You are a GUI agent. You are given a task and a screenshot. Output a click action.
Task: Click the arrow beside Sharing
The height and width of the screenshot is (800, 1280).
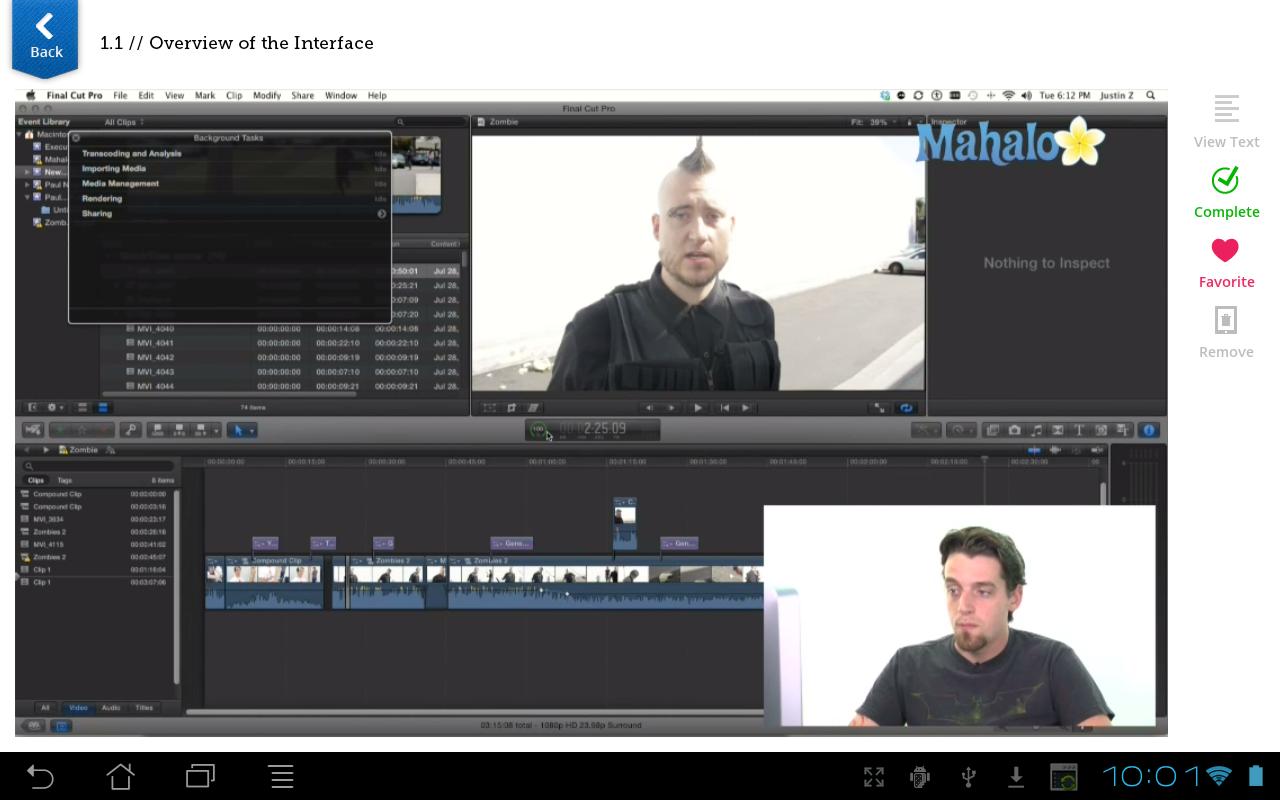pos(381,214)
